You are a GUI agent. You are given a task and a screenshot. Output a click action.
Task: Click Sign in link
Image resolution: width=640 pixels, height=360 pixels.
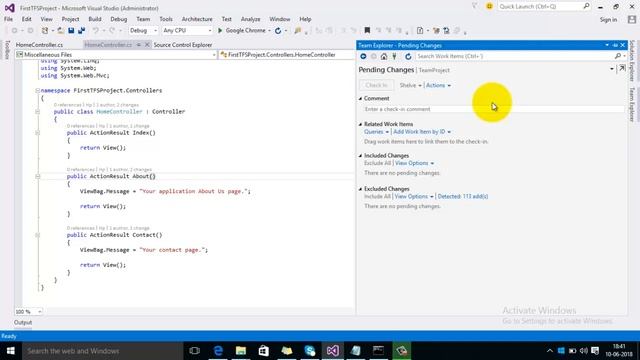tap(608, 20)
